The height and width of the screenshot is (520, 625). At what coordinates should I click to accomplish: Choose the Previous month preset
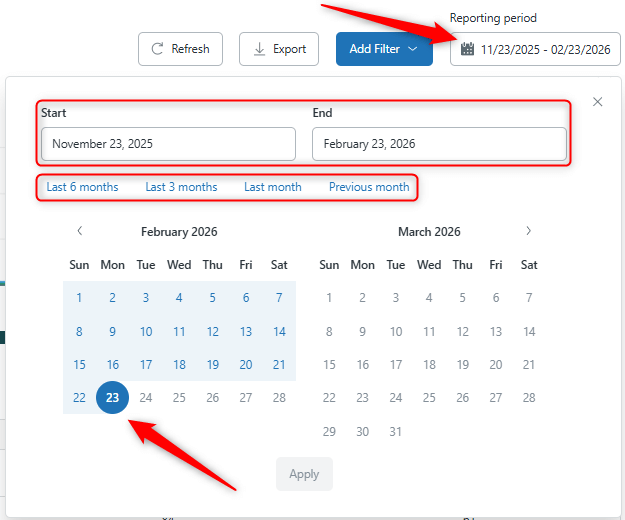tap(369, 187)
